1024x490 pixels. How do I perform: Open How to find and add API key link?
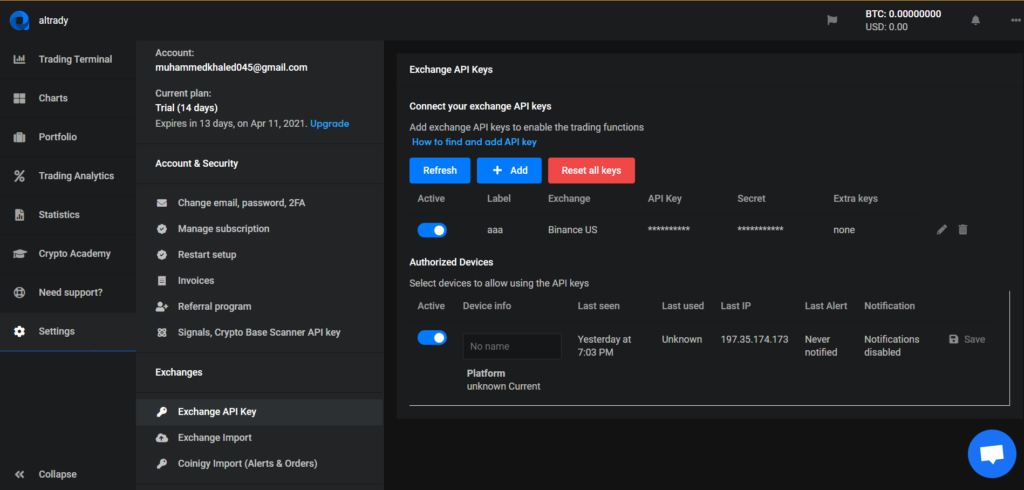[x=475, y=142]
